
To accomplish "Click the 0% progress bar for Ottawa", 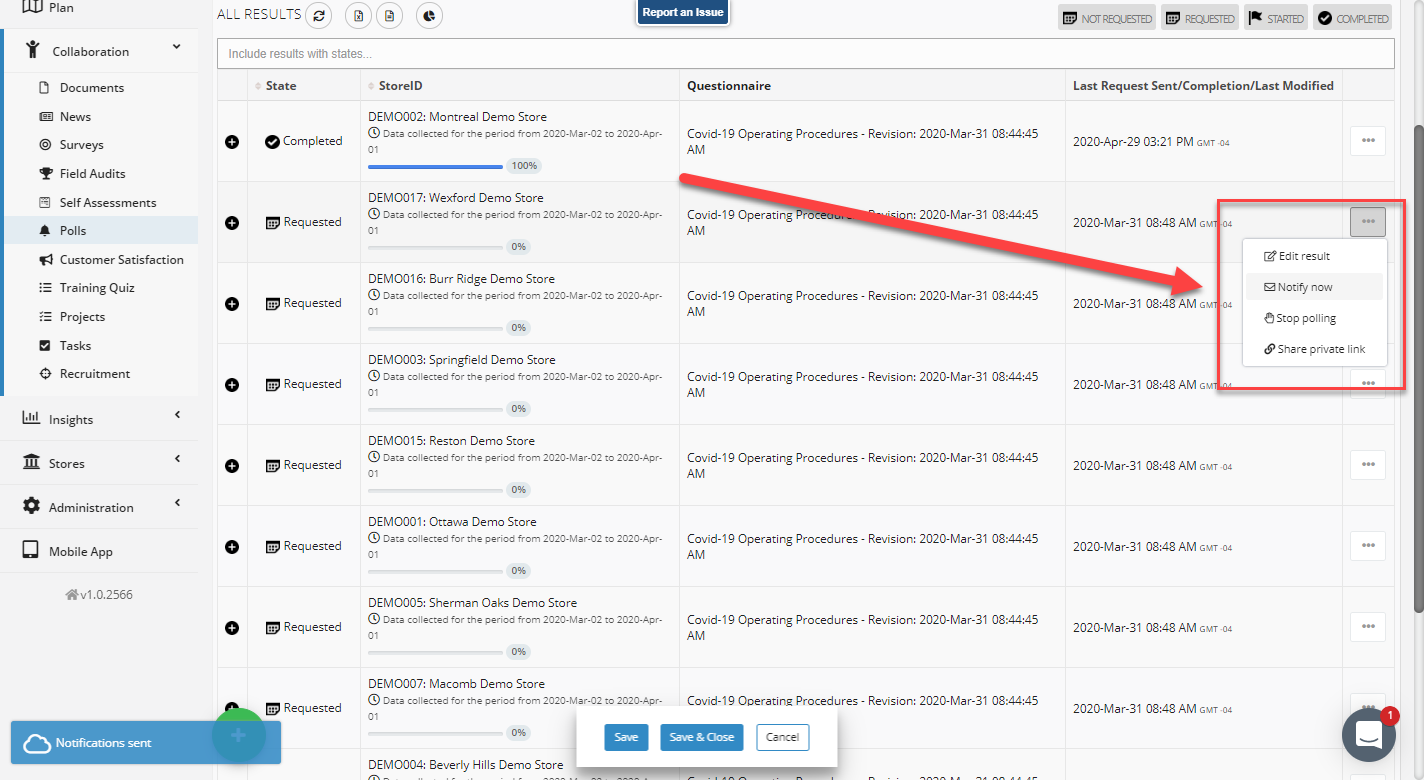I will [436, 571].
